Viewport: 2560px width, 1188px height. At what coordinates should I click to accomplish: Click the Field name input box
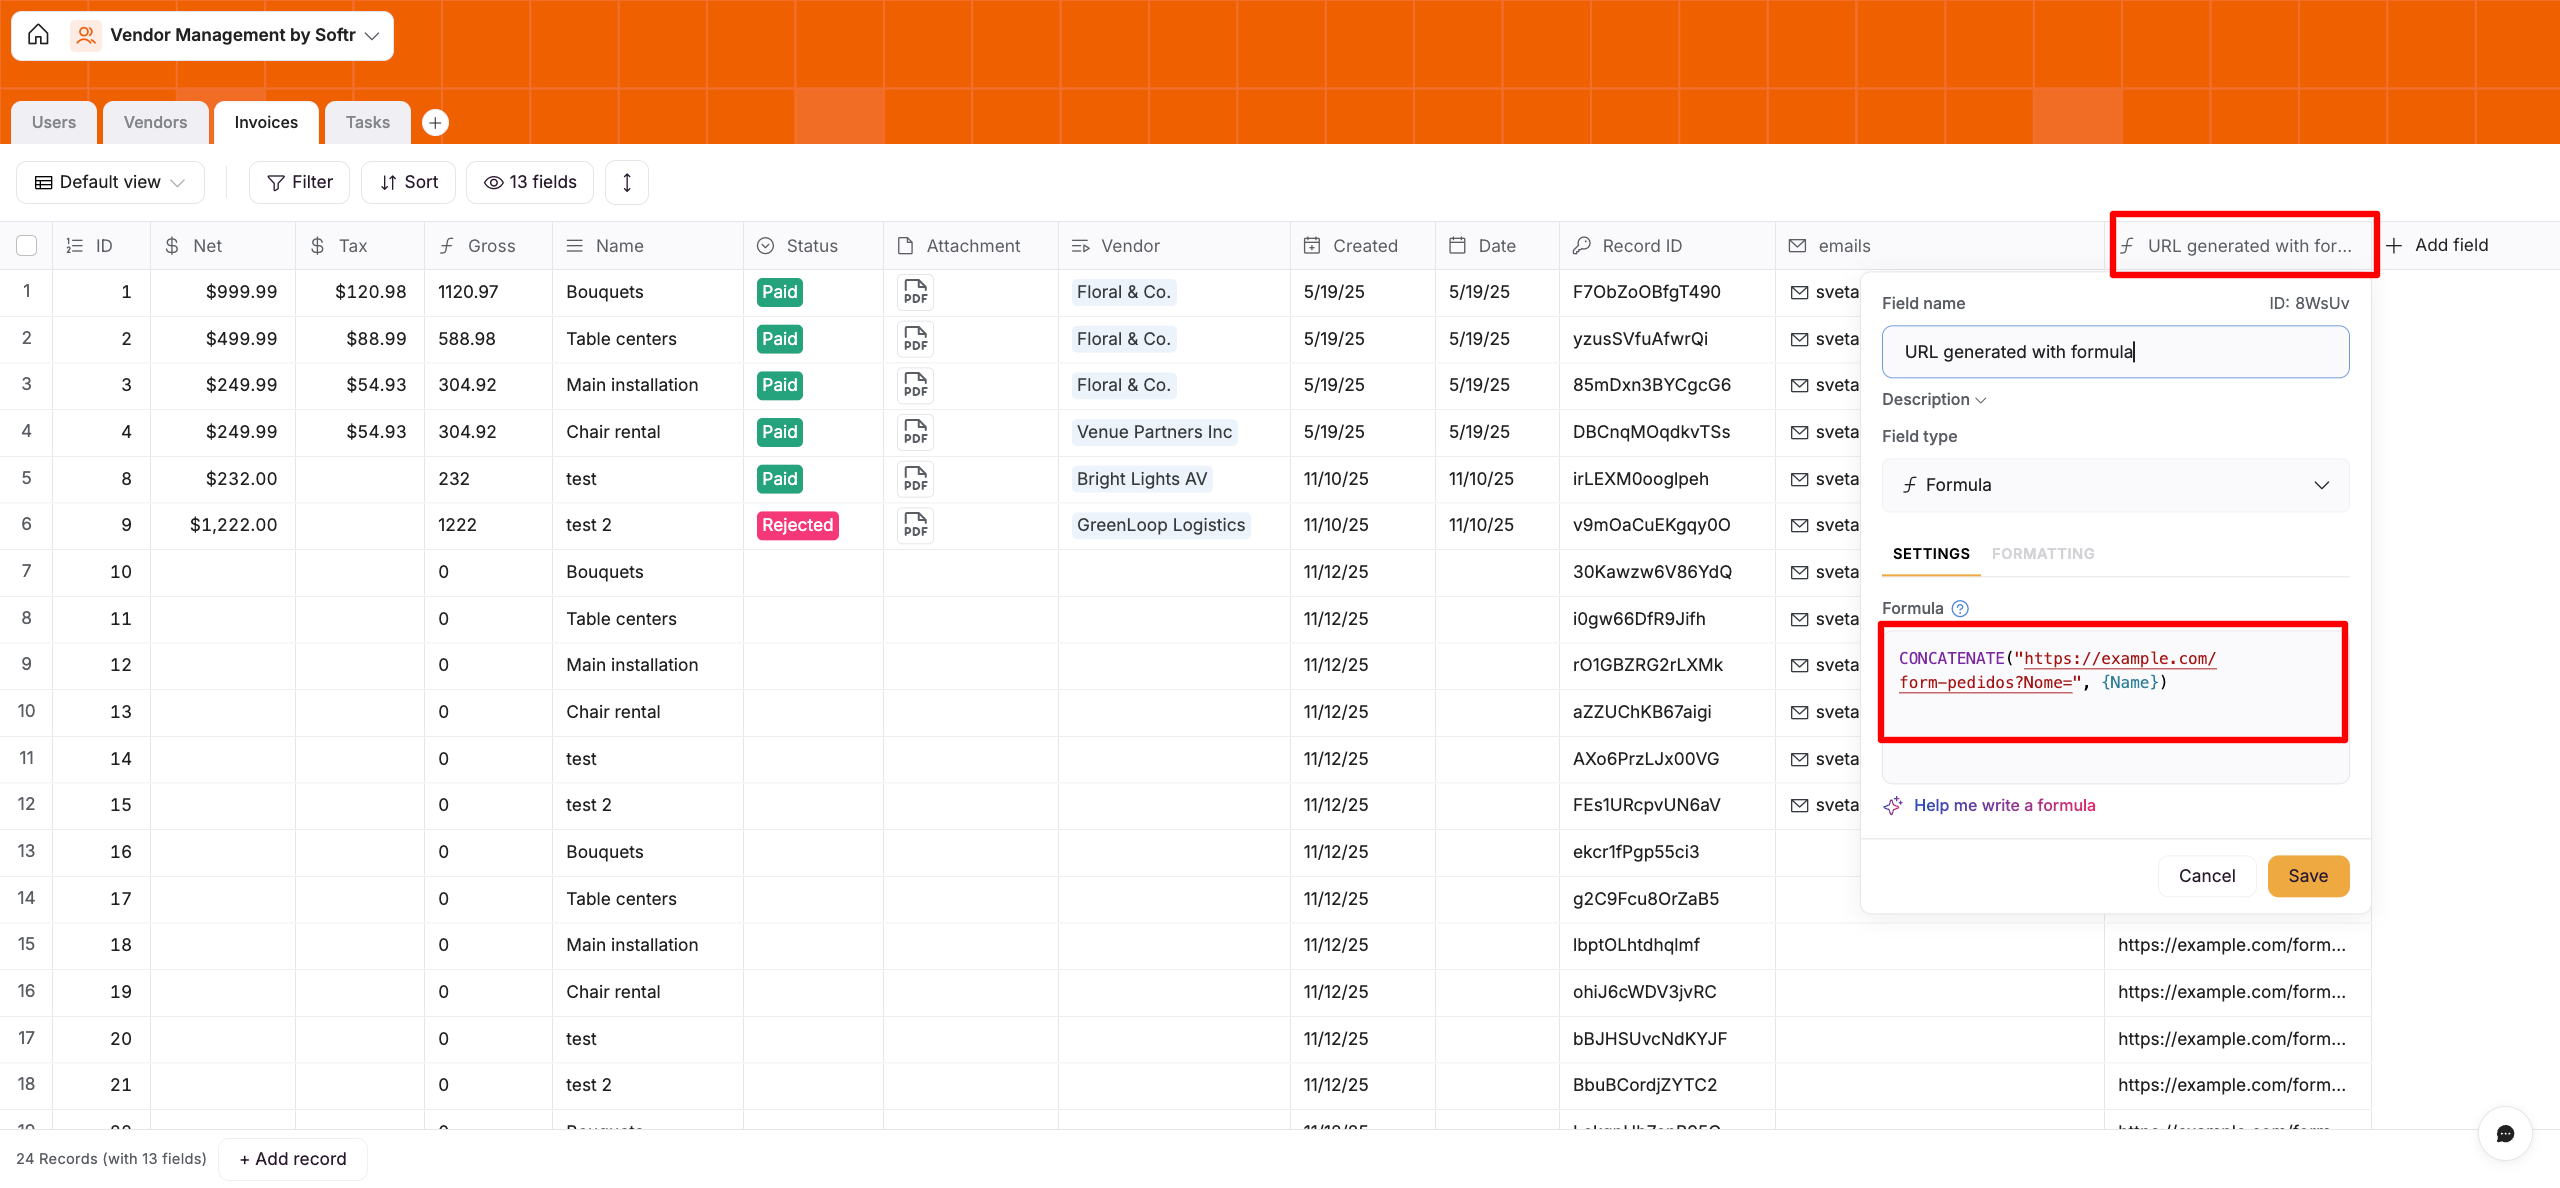point(2115,352)
